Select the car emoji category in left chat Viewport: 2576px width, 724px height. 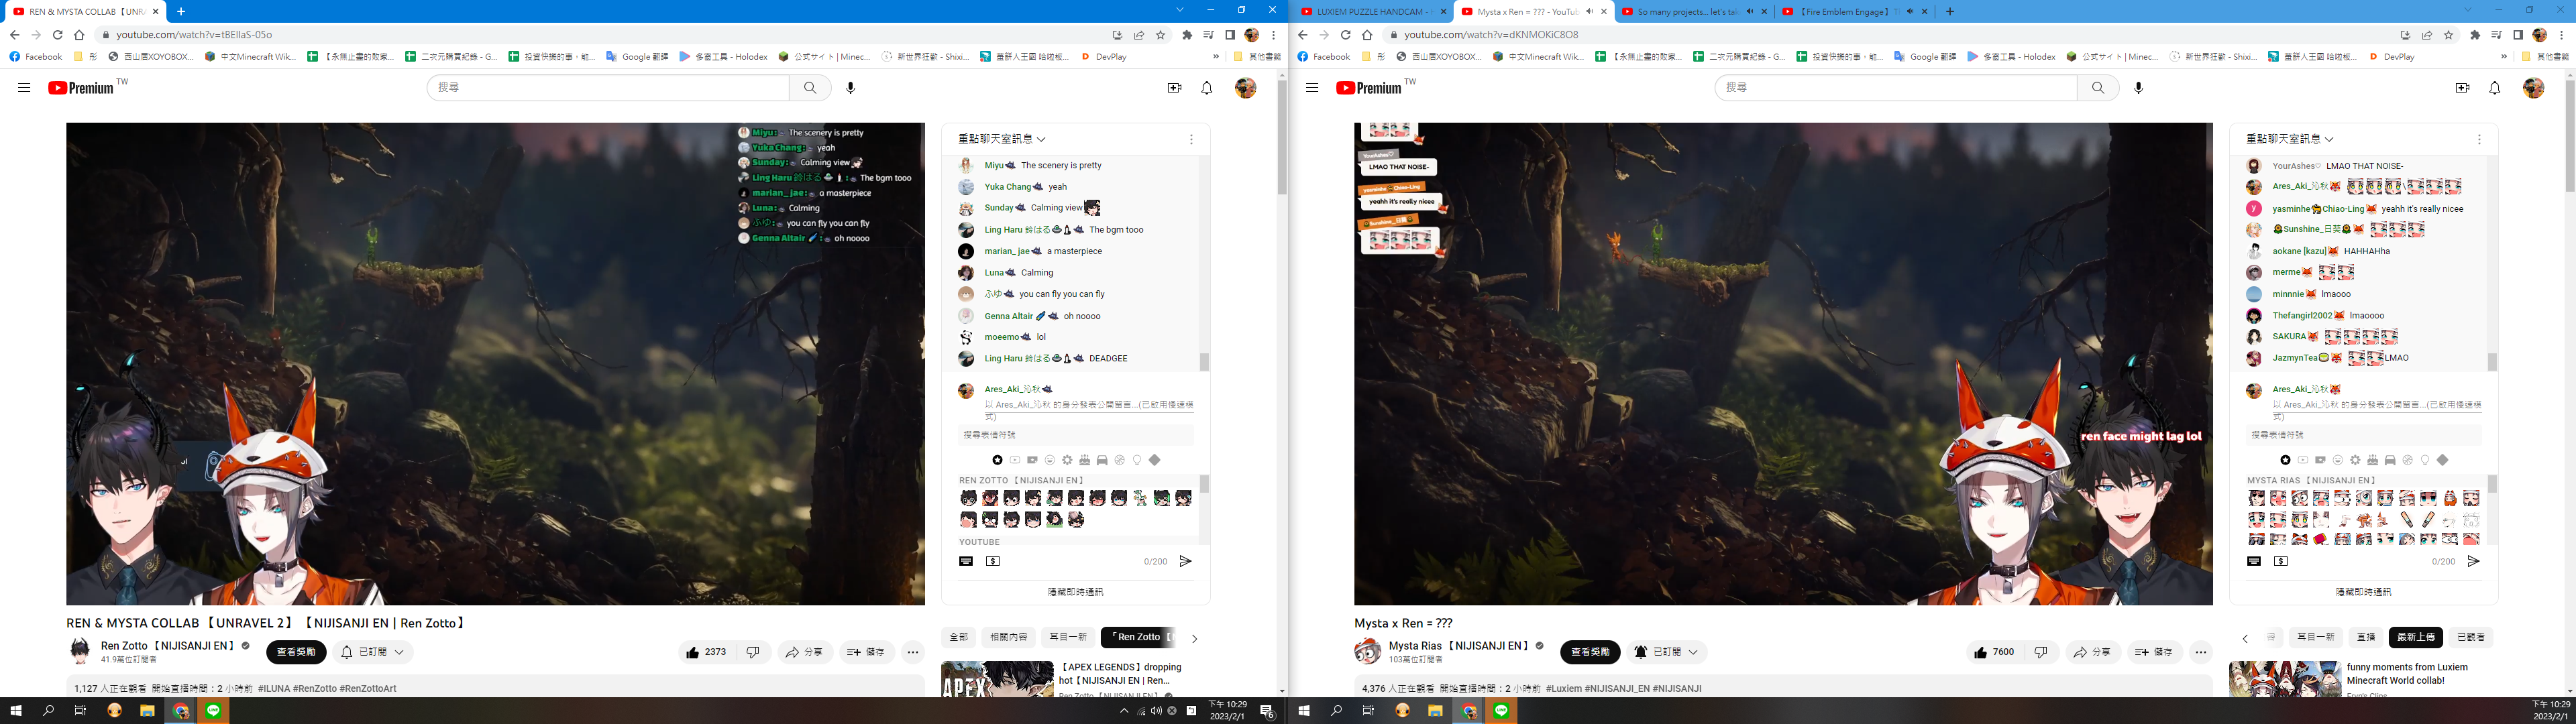[1102, 460]
